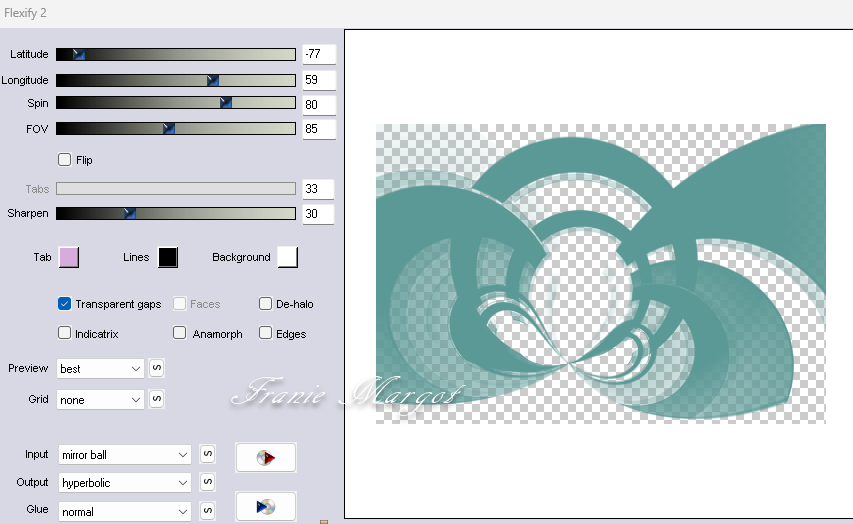Click the reset icon beside Grid dropdown
The width and height of the screenshot is (853, 524).
(x=156, y=399)
